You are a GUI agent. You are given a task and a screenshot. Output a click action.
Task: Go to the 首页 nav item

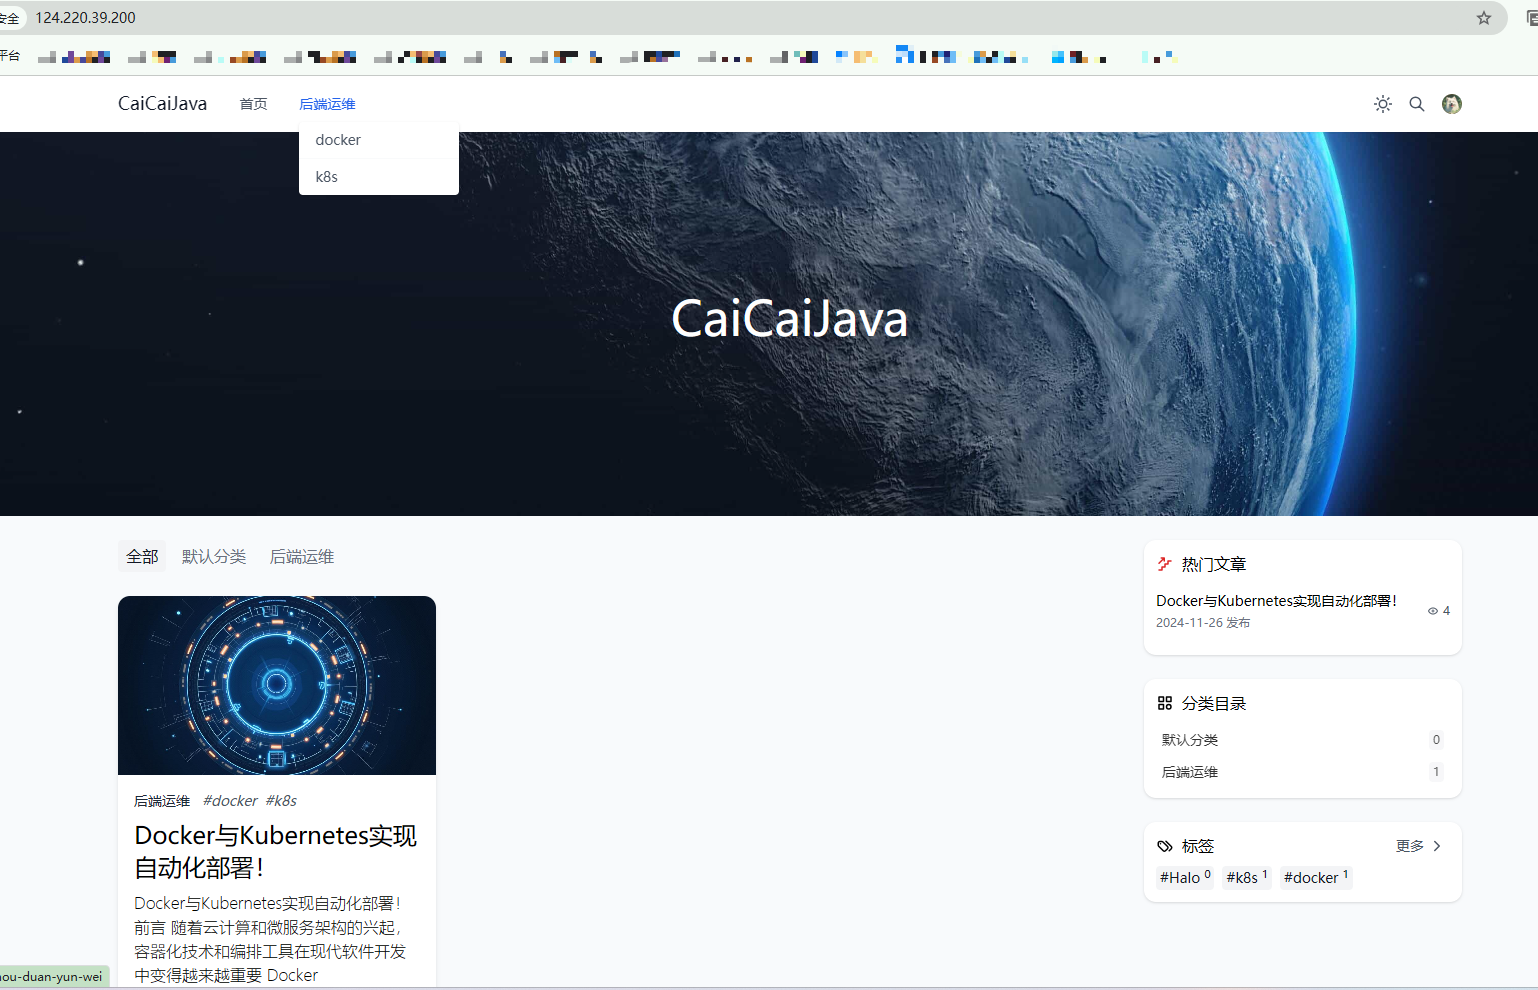[254, 104]
